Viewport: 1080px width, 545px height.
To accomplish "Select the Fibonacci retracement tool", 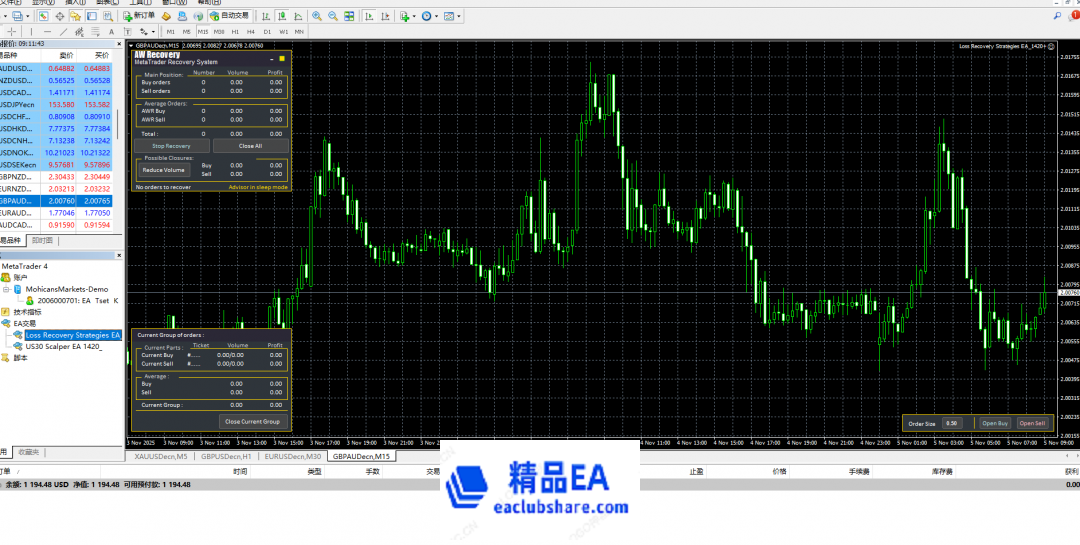I will [x=95, y=32].
